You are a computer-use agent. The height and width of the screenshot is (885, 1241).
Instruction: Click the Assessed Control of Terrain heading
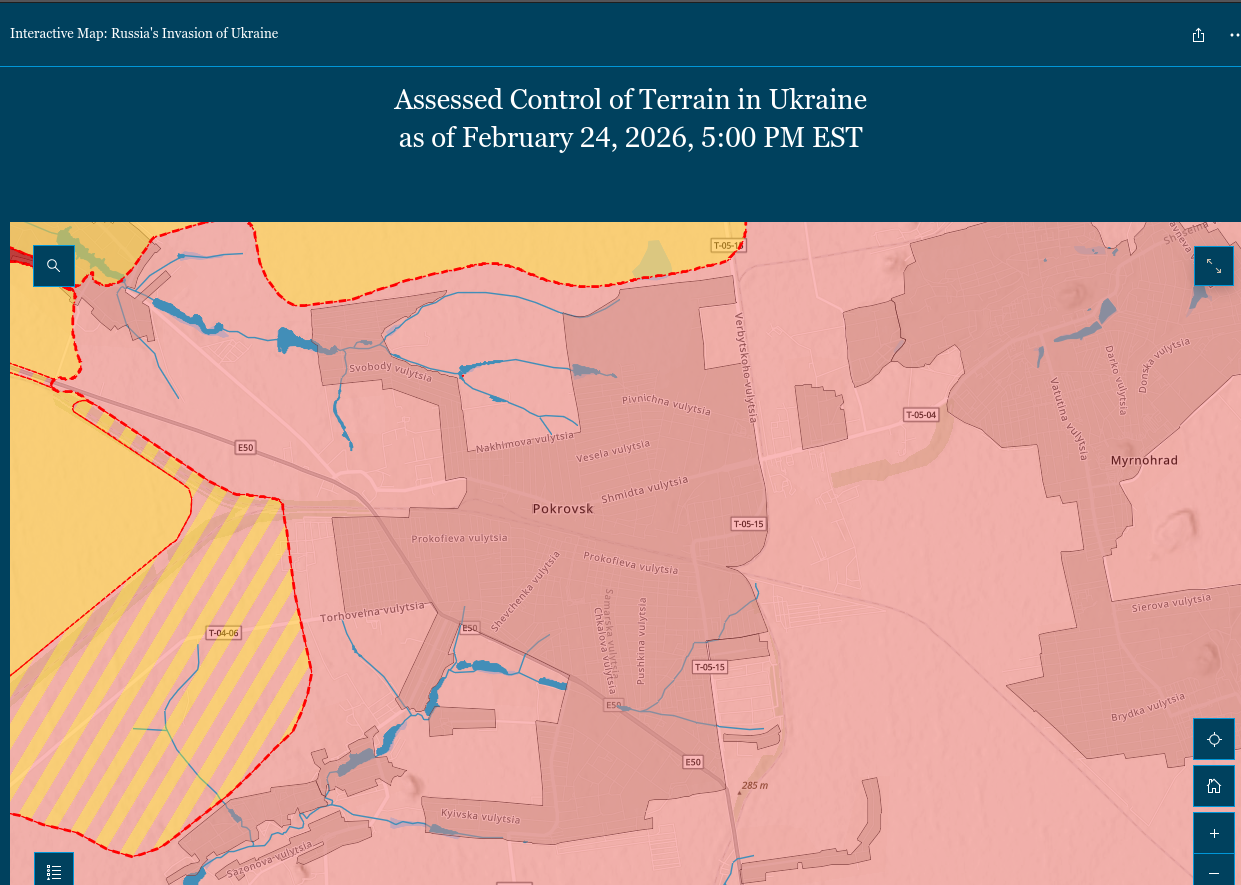pos(630,118)
